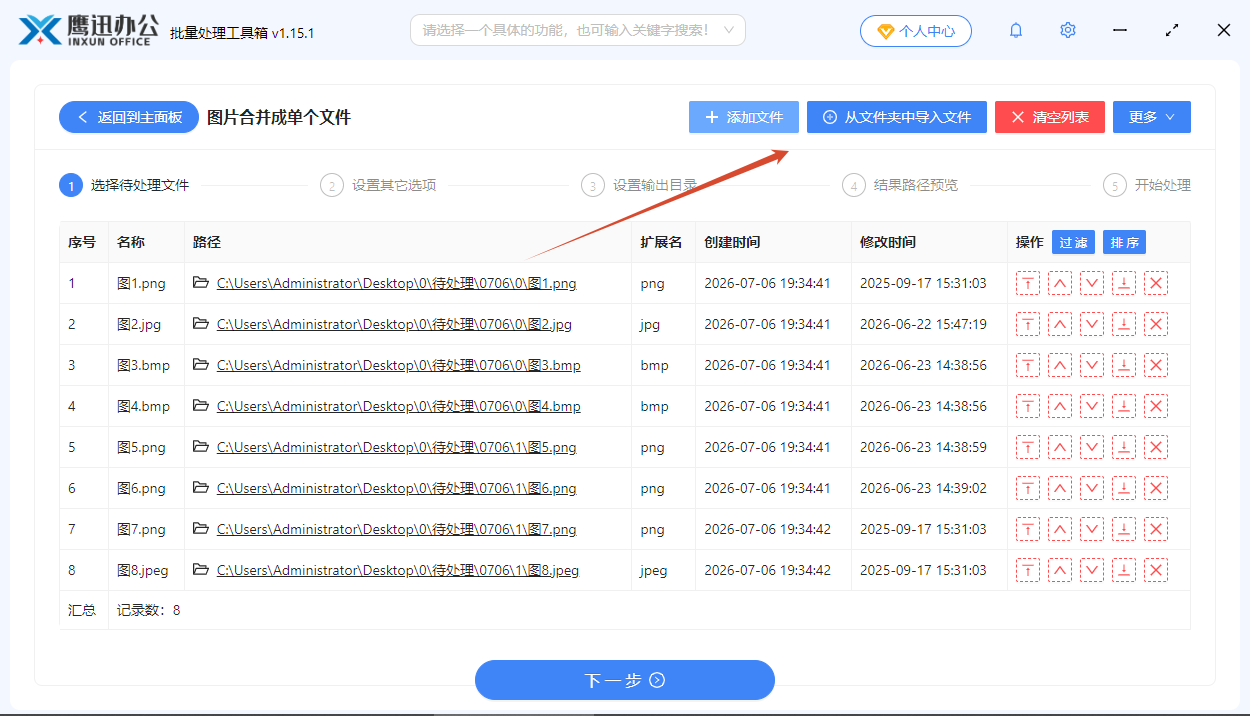This screenshot has height=716, width=1250.
Task: Move 图2.jpg row up one position
Action: [x=1060, y=324]
